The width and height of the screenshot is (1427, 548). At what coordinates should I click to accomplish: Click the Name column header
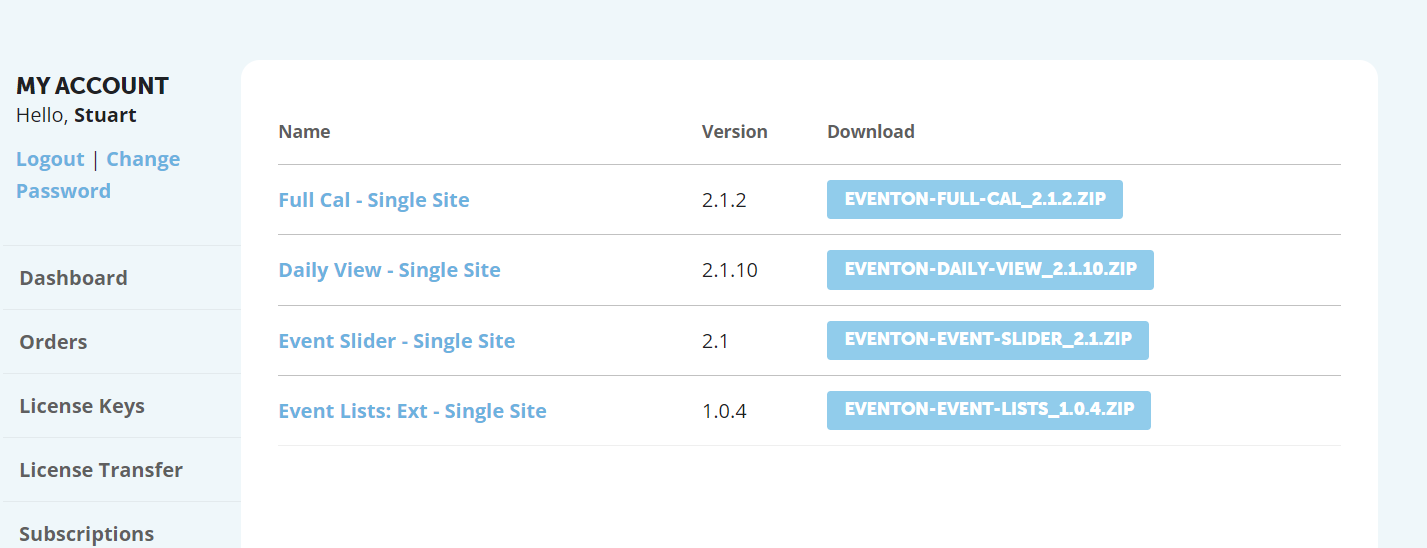304,132
